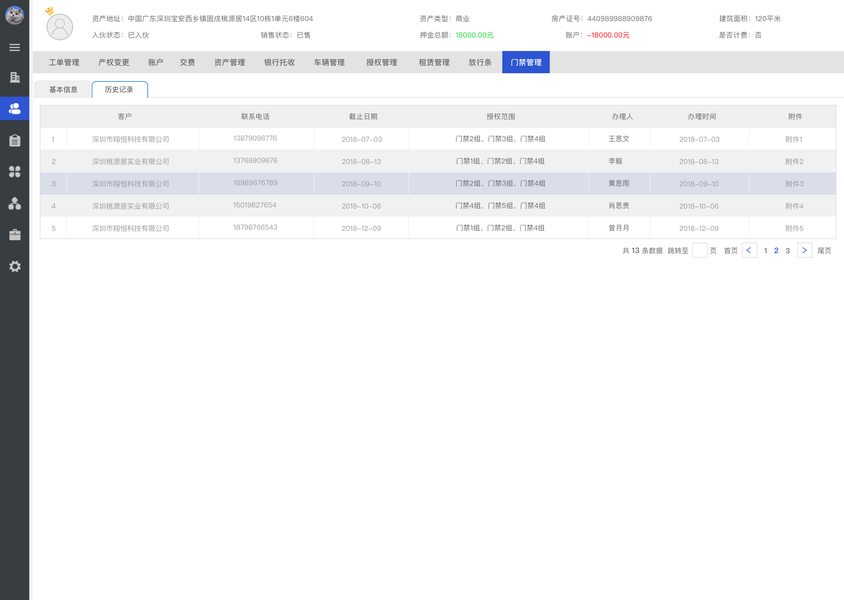The height and width of the screenshot is (600, 844).
Task: Select the highlighted users icon in the sidebar
Action: [x=15, y=108]
